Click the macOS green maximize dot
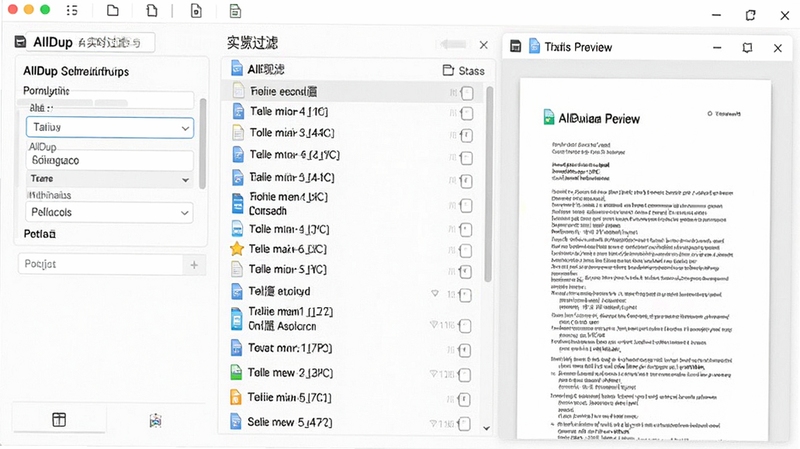This screenshot has height=449, width=800. pyautogui.click(x=45, y=9)
